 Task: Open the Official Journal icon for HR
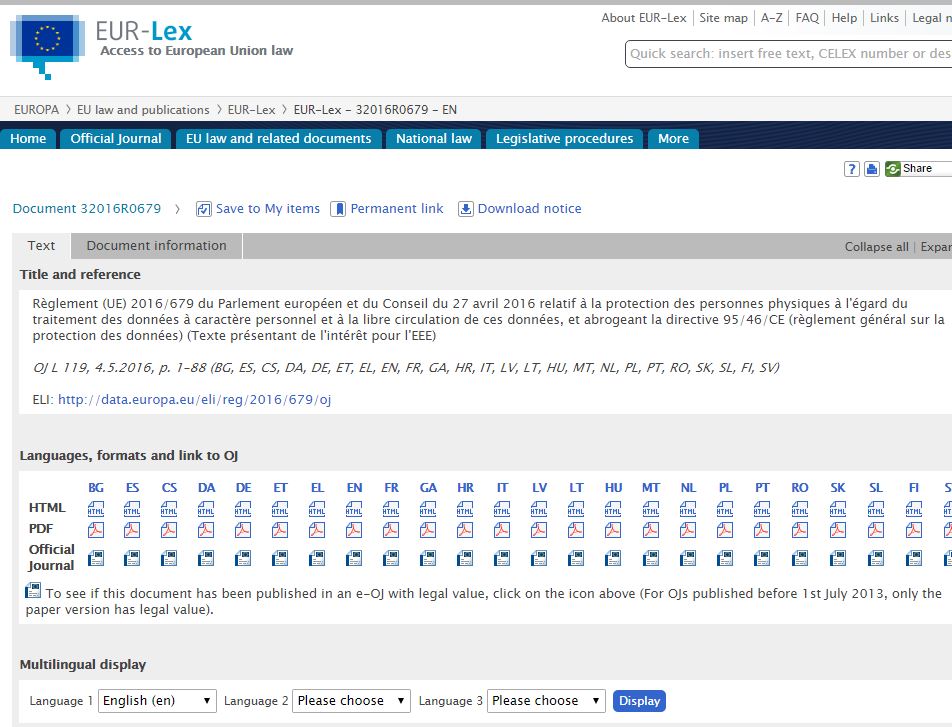[465, 558]
